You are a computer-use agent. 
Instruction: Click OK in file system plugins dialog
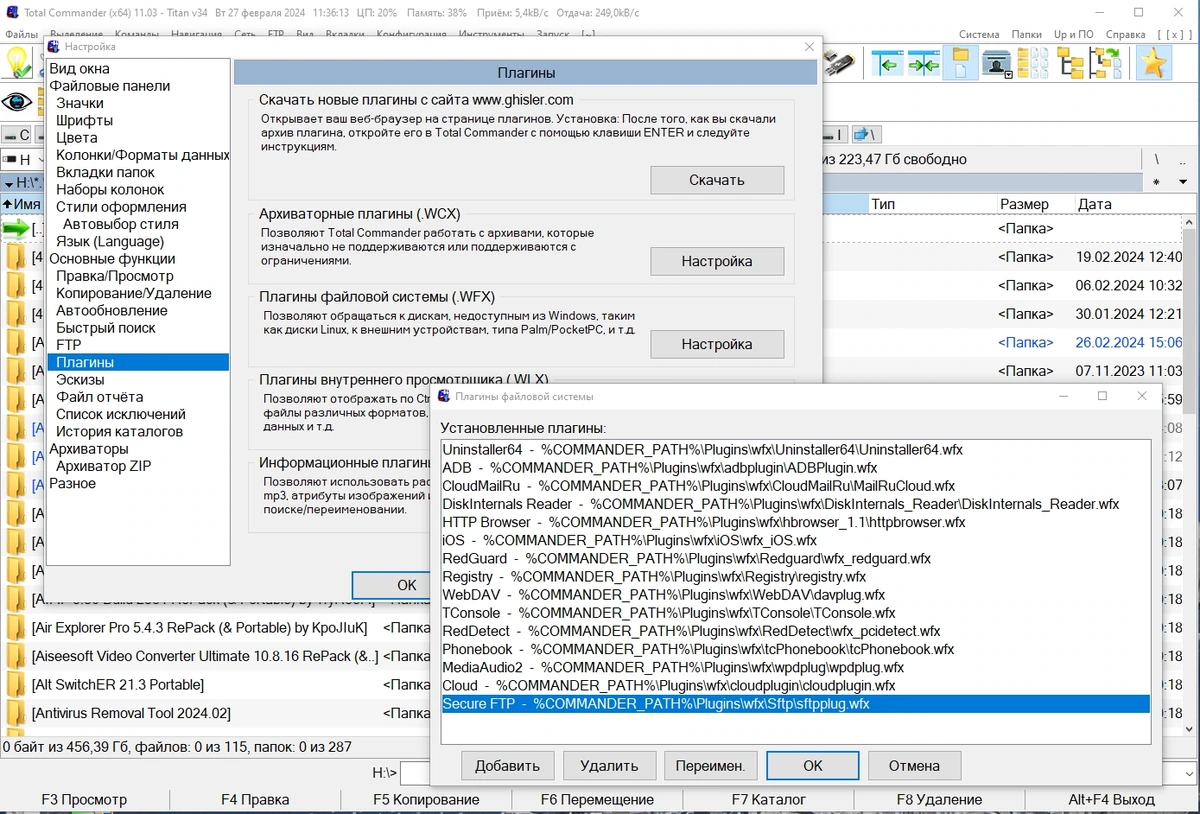click(813, 766)
